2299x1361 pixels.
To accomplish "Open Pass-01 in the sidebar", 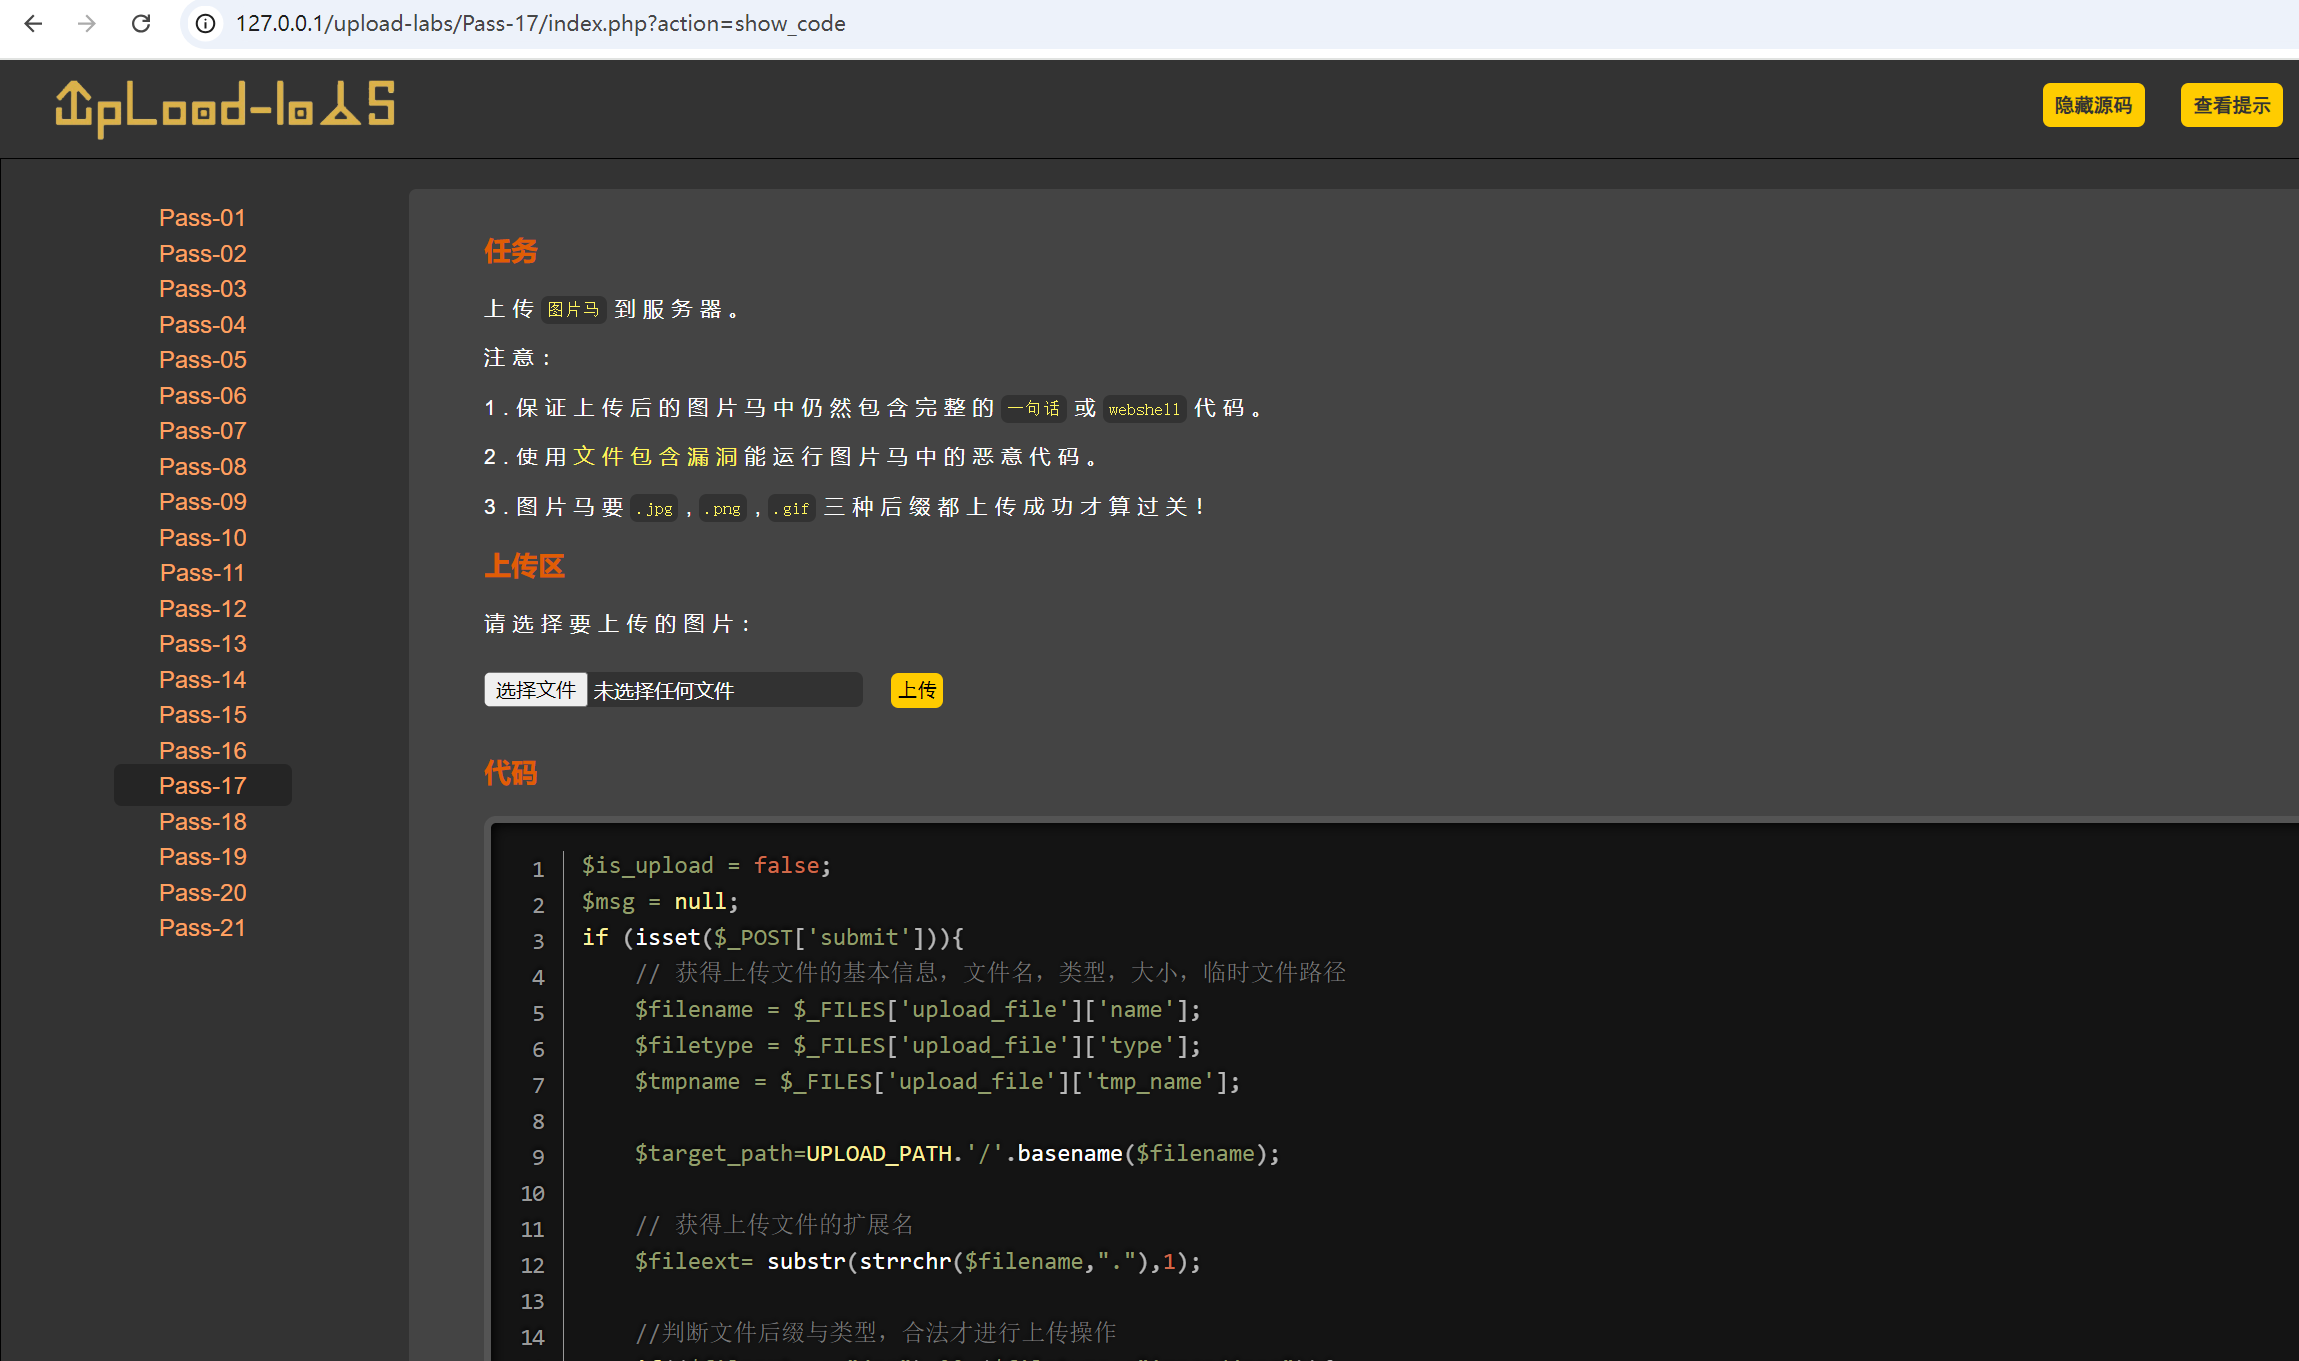I will pos(202,218).
